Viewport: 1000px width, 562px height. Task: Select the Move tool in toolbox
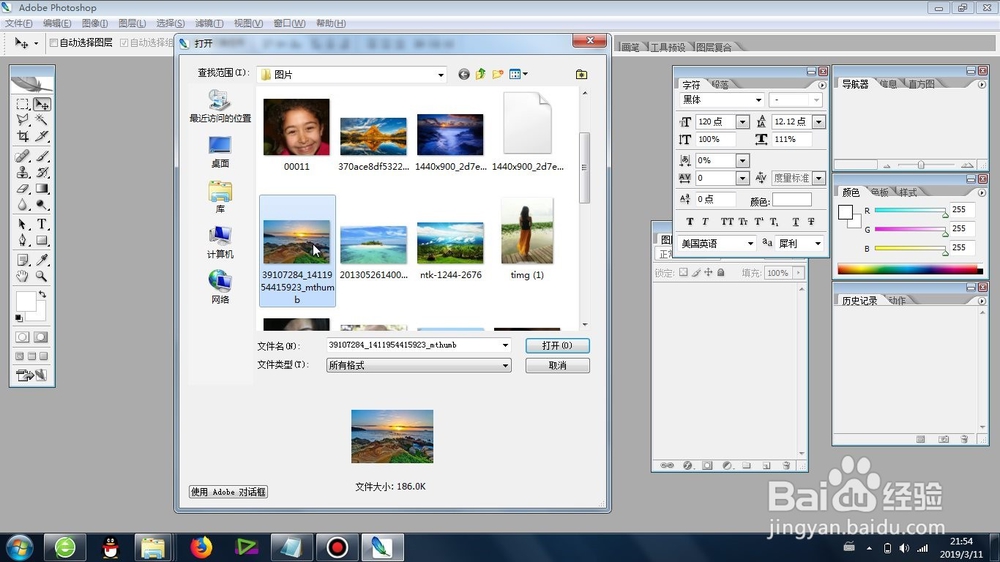42,104
